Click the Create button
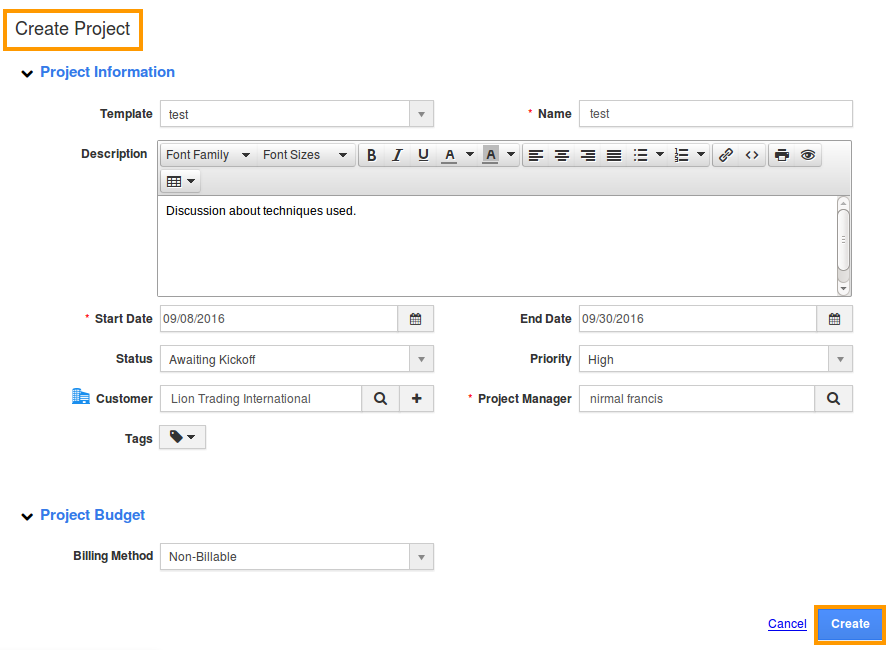This screenshot has height=650, width=890. (850, 624)
